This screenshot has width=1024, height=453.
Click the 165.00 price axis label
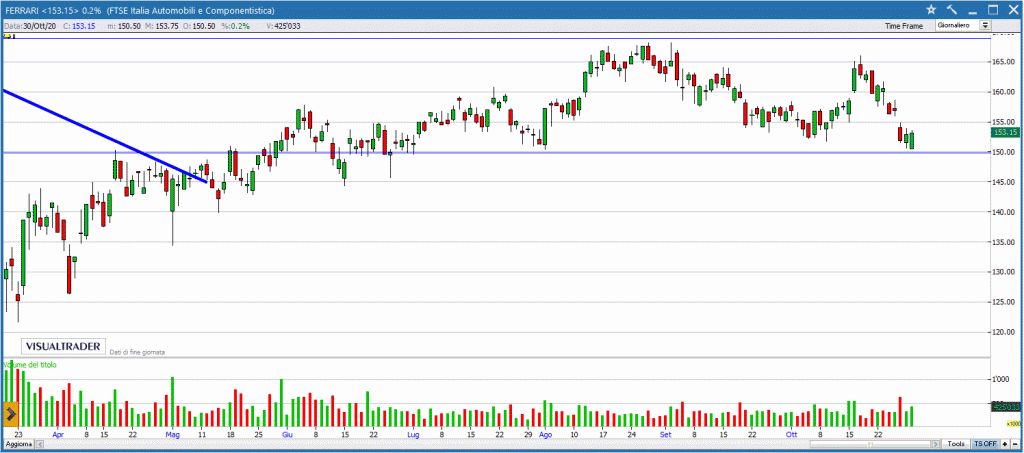[1004, 62]
